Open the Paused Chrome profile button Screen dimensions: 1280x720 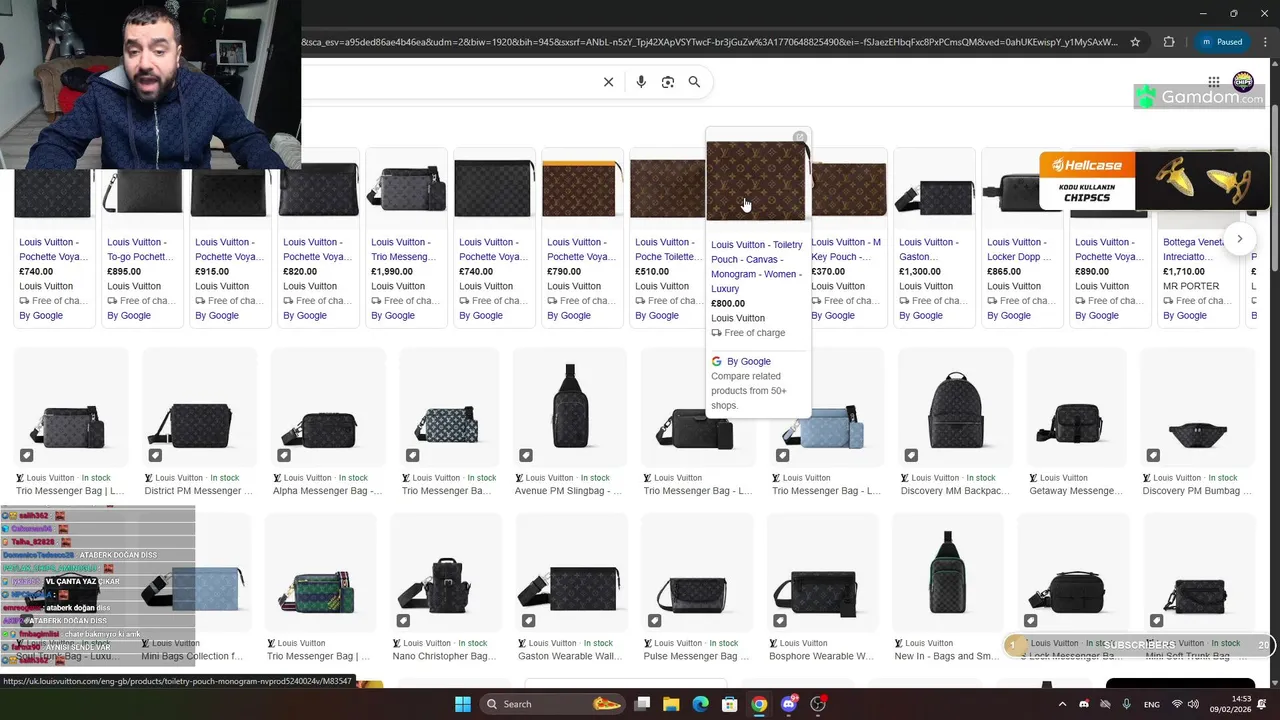(x=1222, y=42)
